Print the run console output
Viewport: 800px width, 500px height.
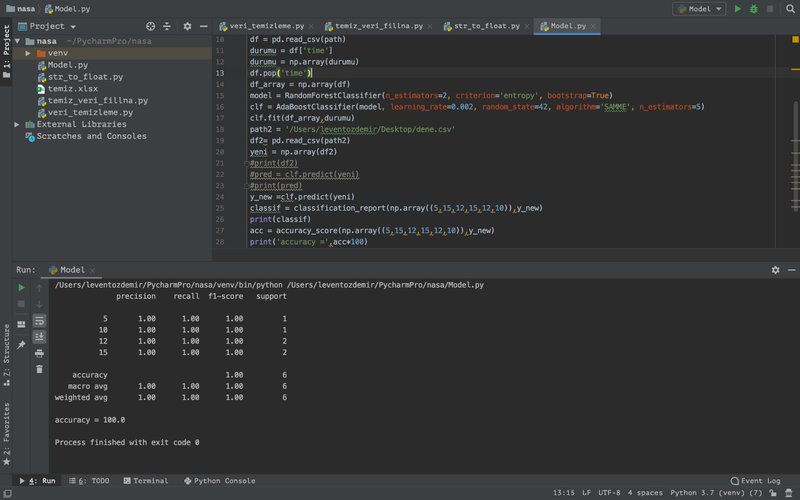[x=39, y=352]
